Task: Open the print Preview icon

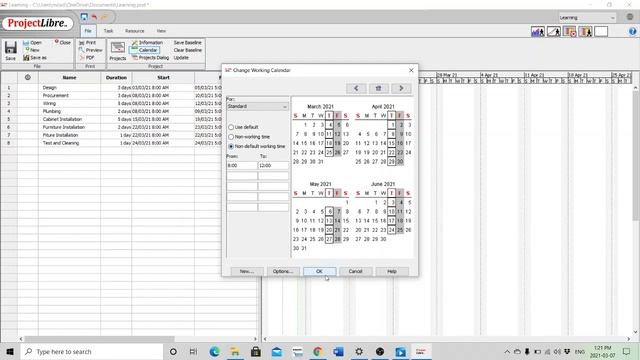Action: pyautogui.click(x=82, y=50)
